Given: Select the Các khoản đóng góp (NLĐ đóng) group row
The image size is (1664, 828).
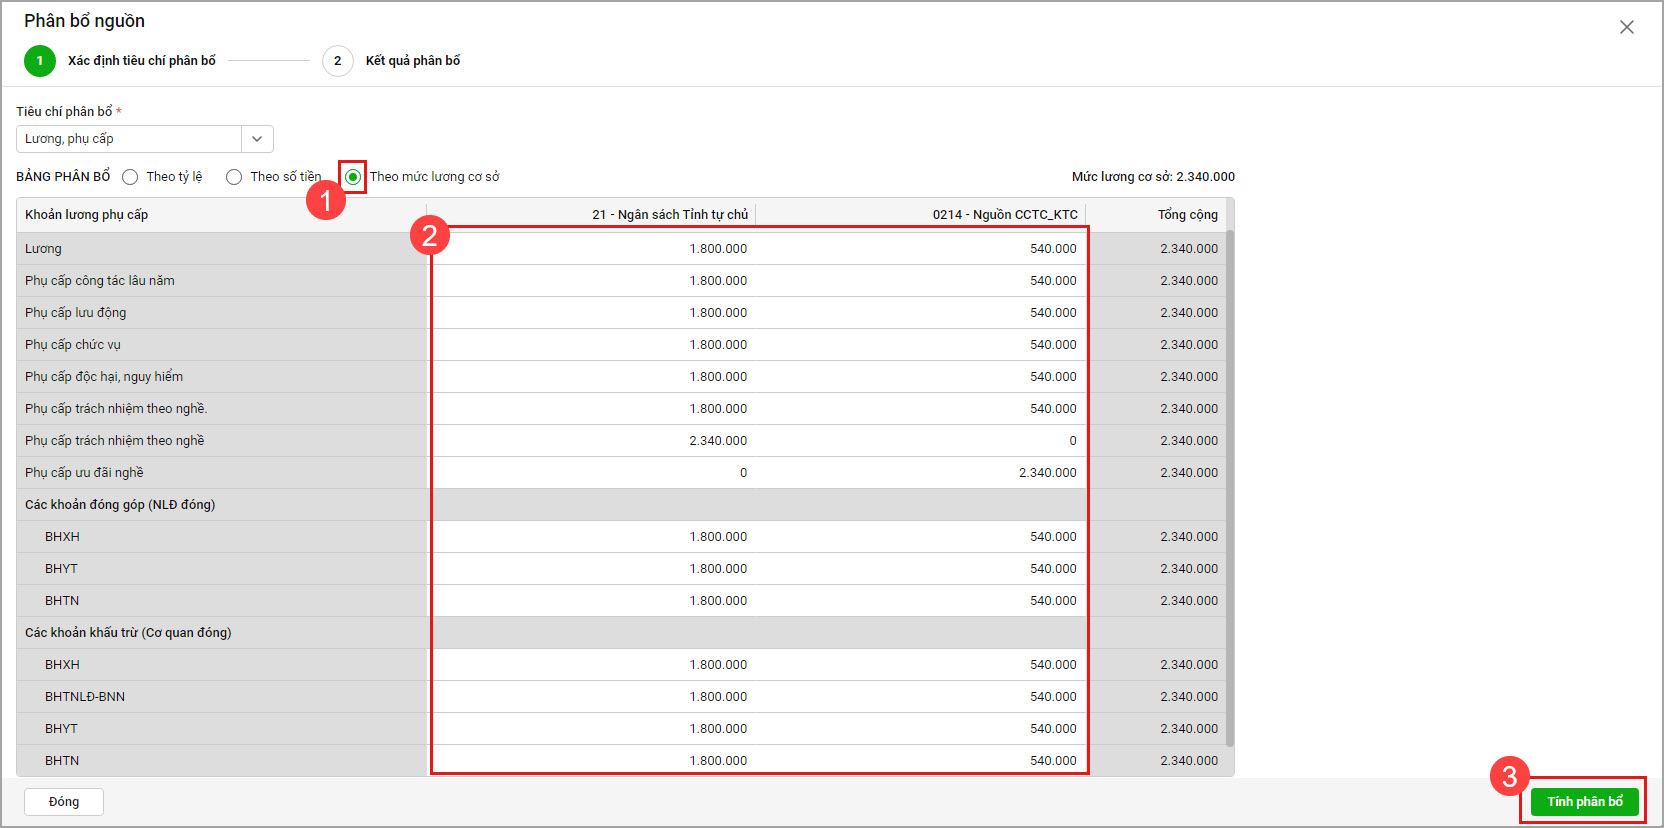Looking at the screenshot, I should tap(120, 505).
